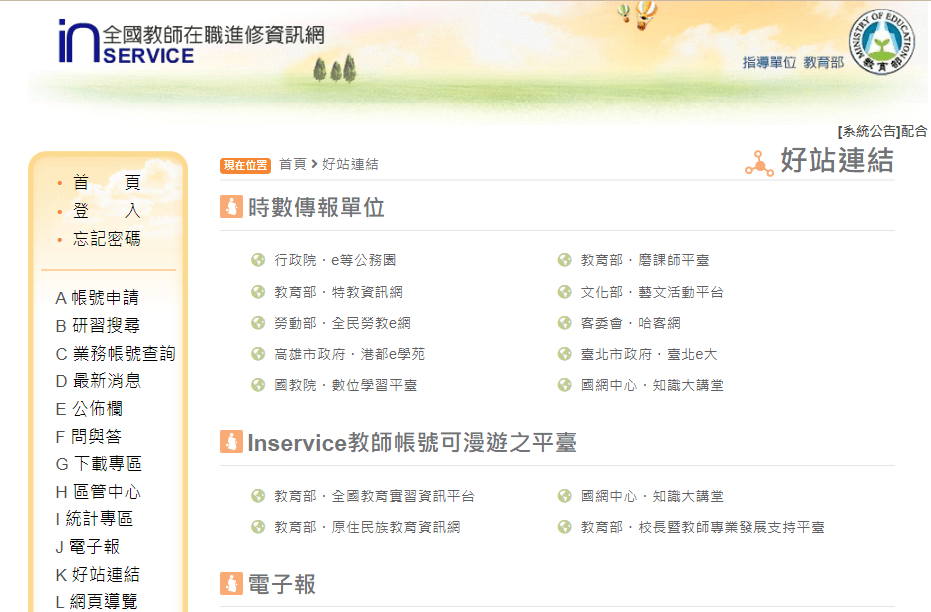The image size is (931, 612).
Task: Open the 客委會．哈客網 link
Action: tap(631, 323)
